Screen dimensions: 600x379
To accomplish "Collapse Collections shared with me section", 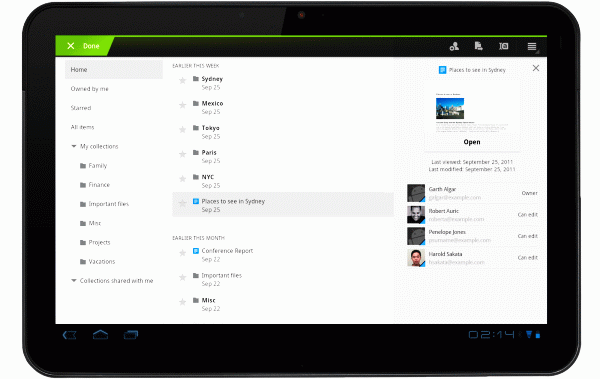I will click(74, 281).
